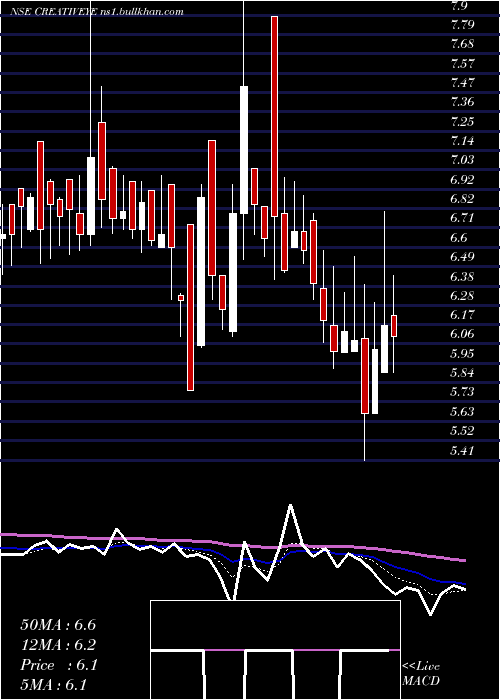This screenshot has height=700, width=500.
Task: Click the 50MA : 6.6 readout
Action: click(x=58, y=625)
